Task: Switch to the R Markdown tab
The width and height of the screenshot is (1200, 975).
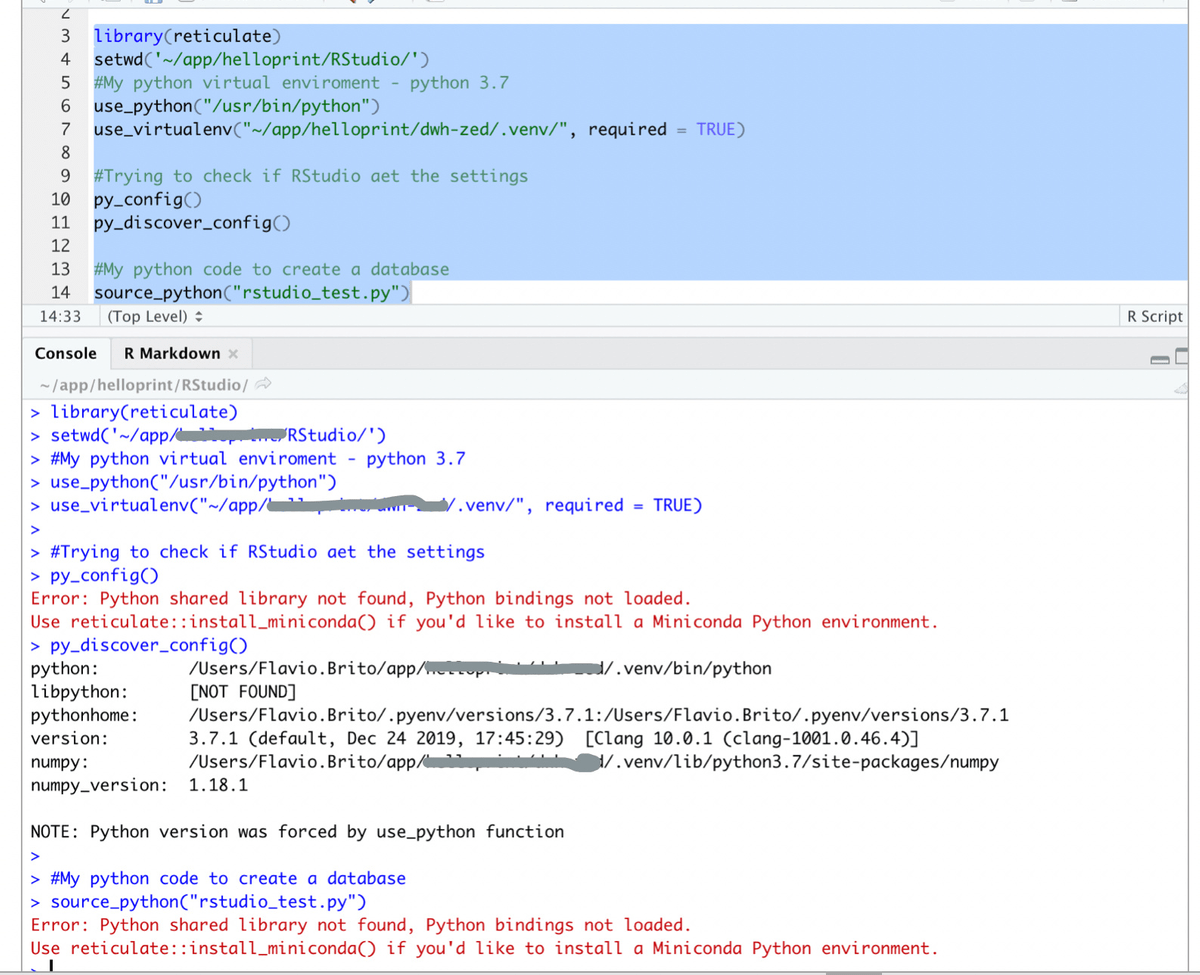Action: pos(171,353)
